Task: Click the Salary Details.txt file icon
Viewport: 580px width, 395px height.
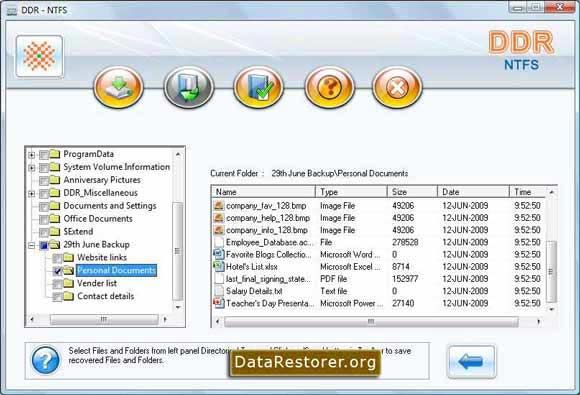Action: (x=219, y=291)
